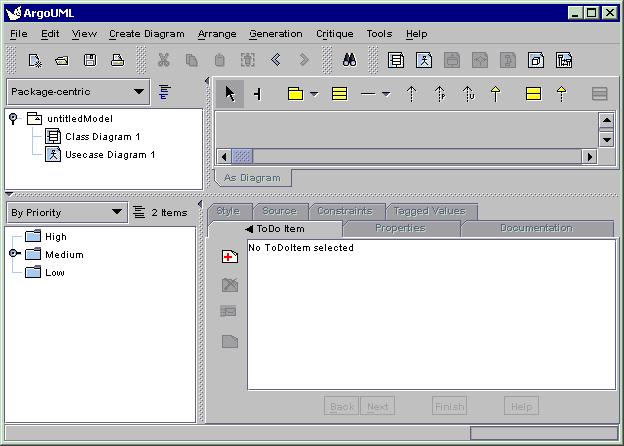The image size is (624, 446).
Task: Select Usecase Diagram 1 in tree
Action: (x=100, y=154)
